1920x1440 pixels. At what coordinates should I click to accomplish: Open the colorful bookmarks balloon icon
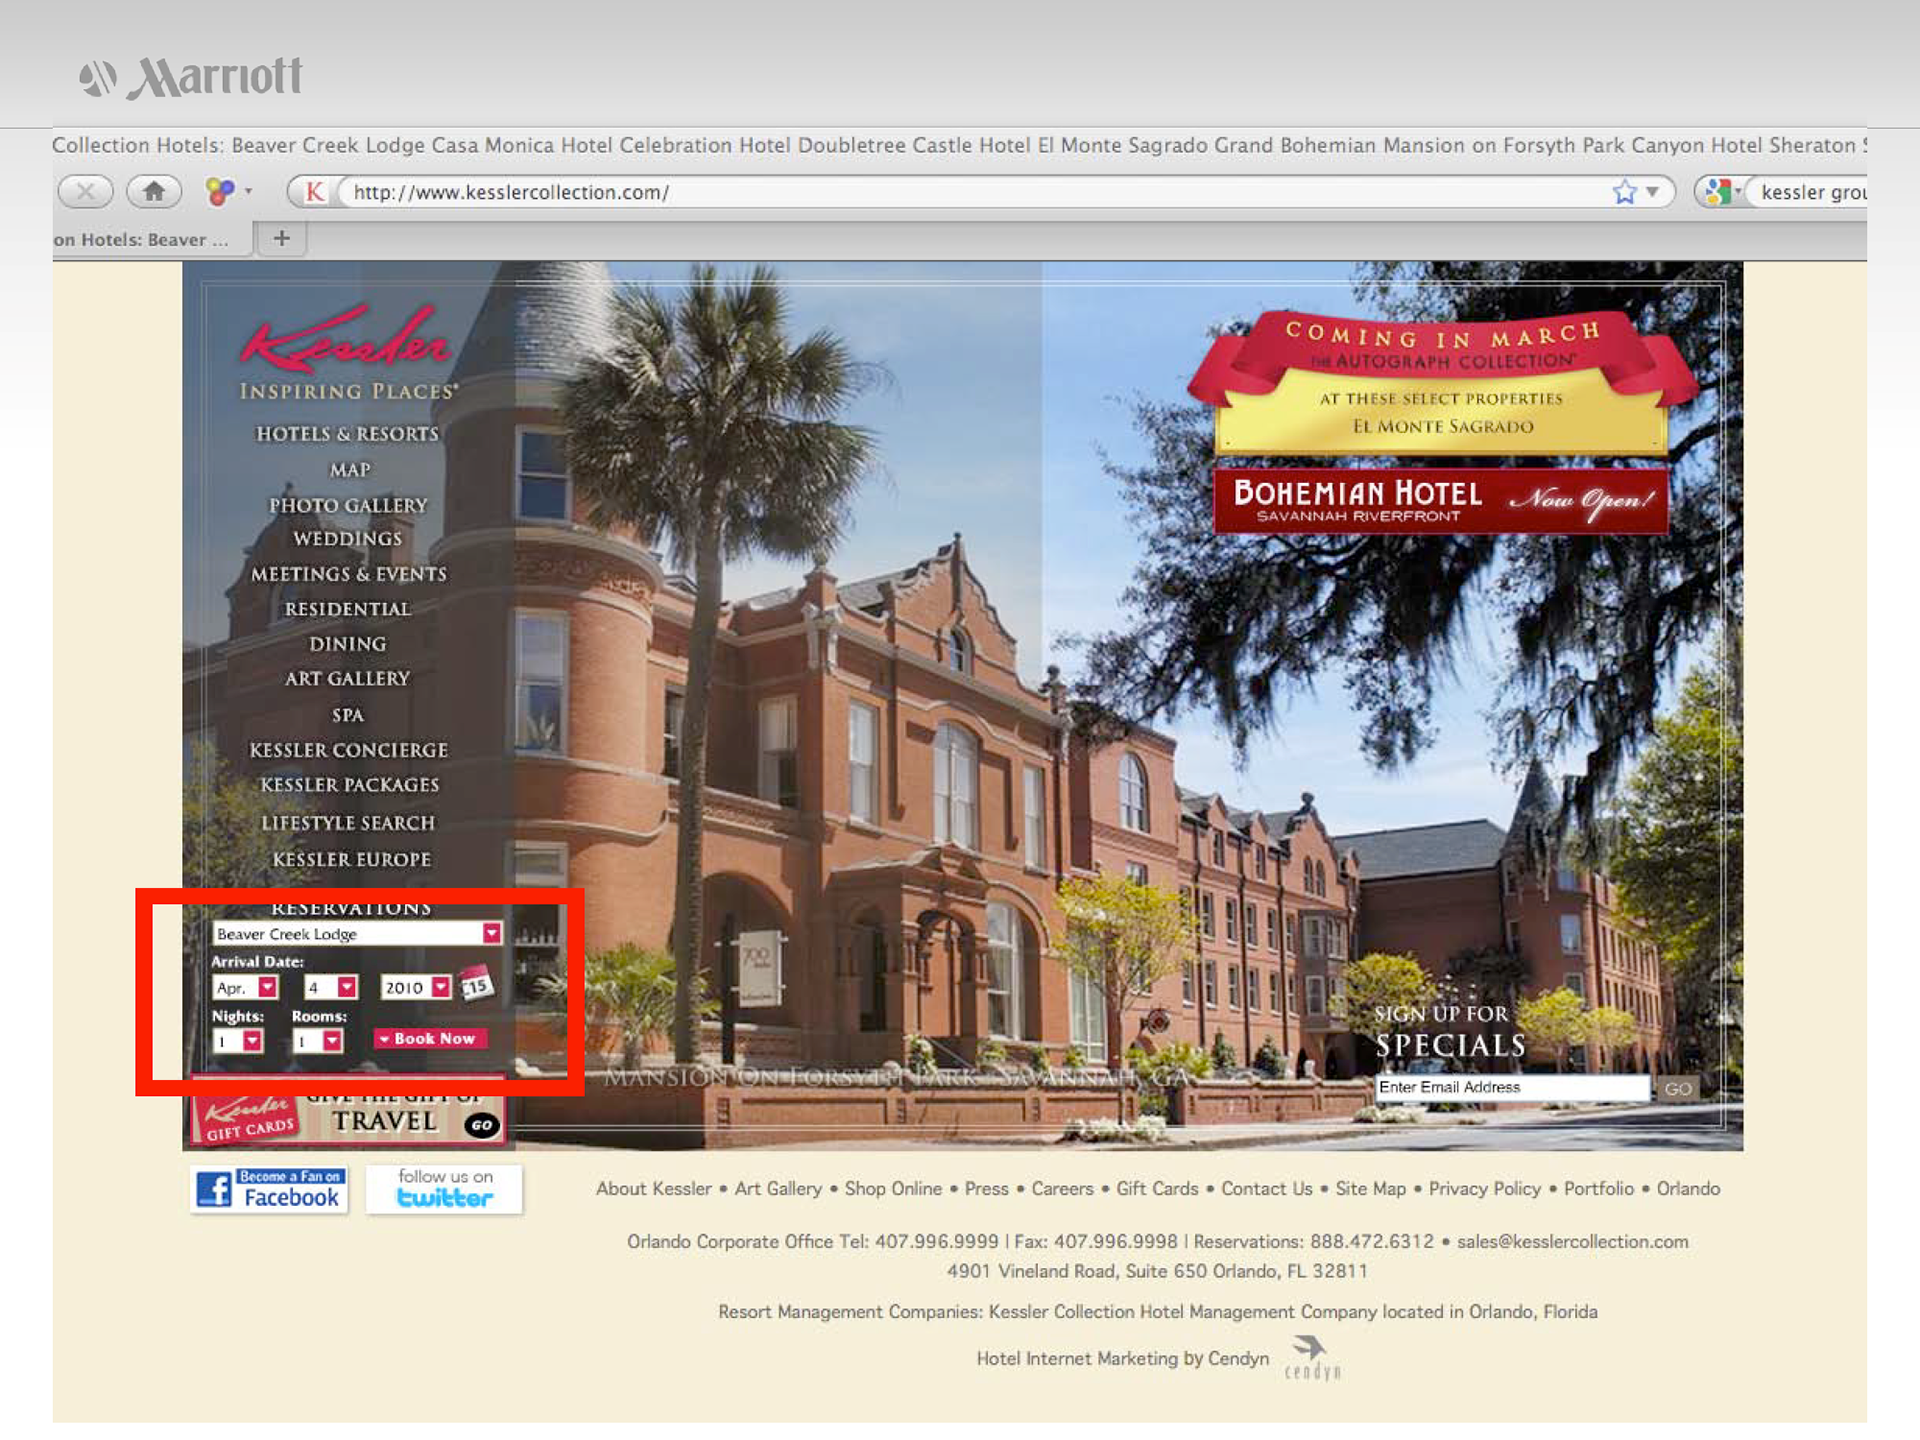point(219,191)
